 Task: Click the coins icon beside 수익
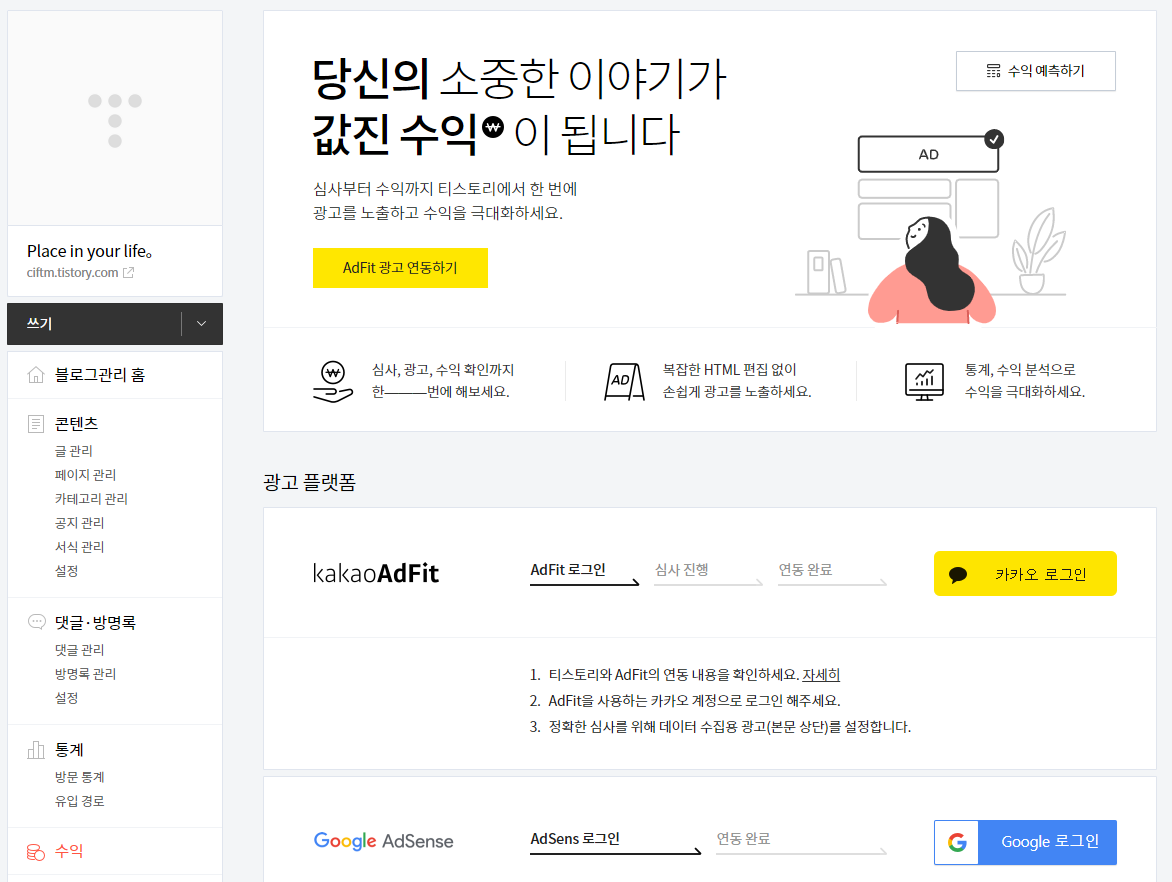[x=36, y=851]
